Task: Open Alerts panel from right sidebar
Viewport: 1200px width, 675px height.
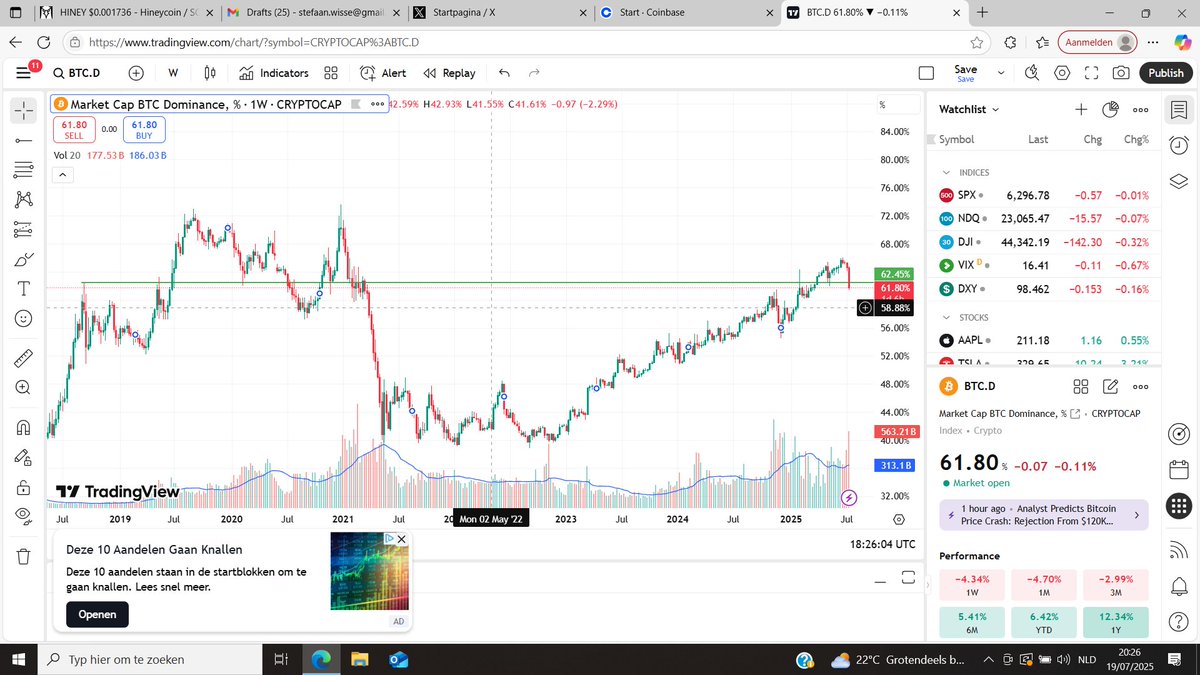Action: [1179, 144]
